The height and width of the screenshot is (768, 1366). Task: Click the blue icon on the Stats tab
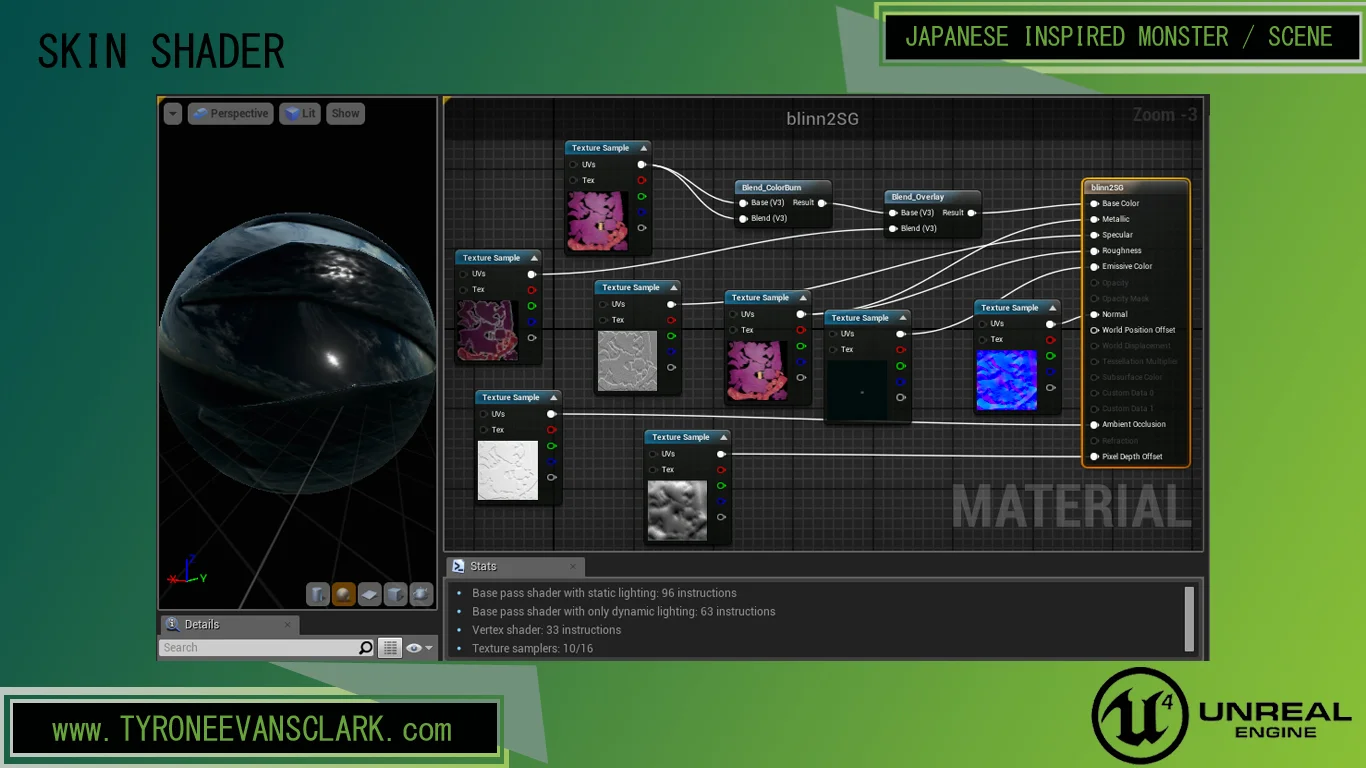(459, 566)
